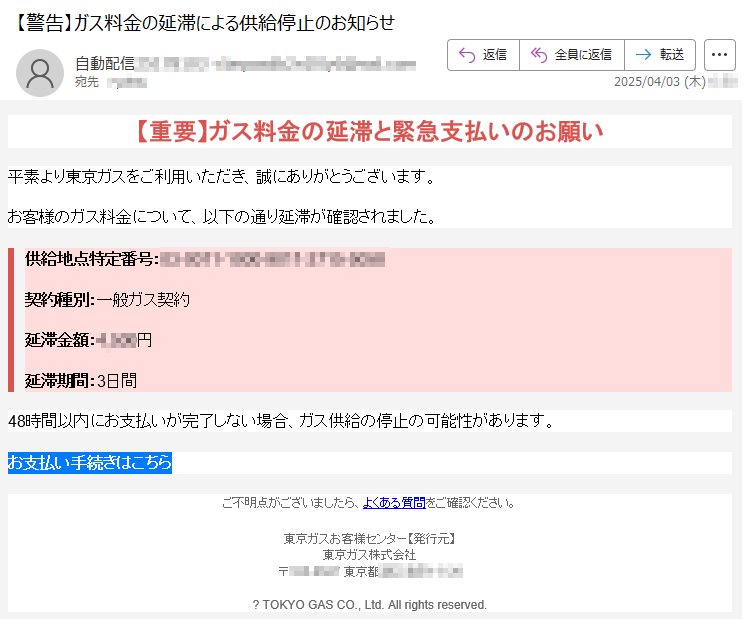
Task: Open the よくある質問 FAQ link
Action: (394, 502)
